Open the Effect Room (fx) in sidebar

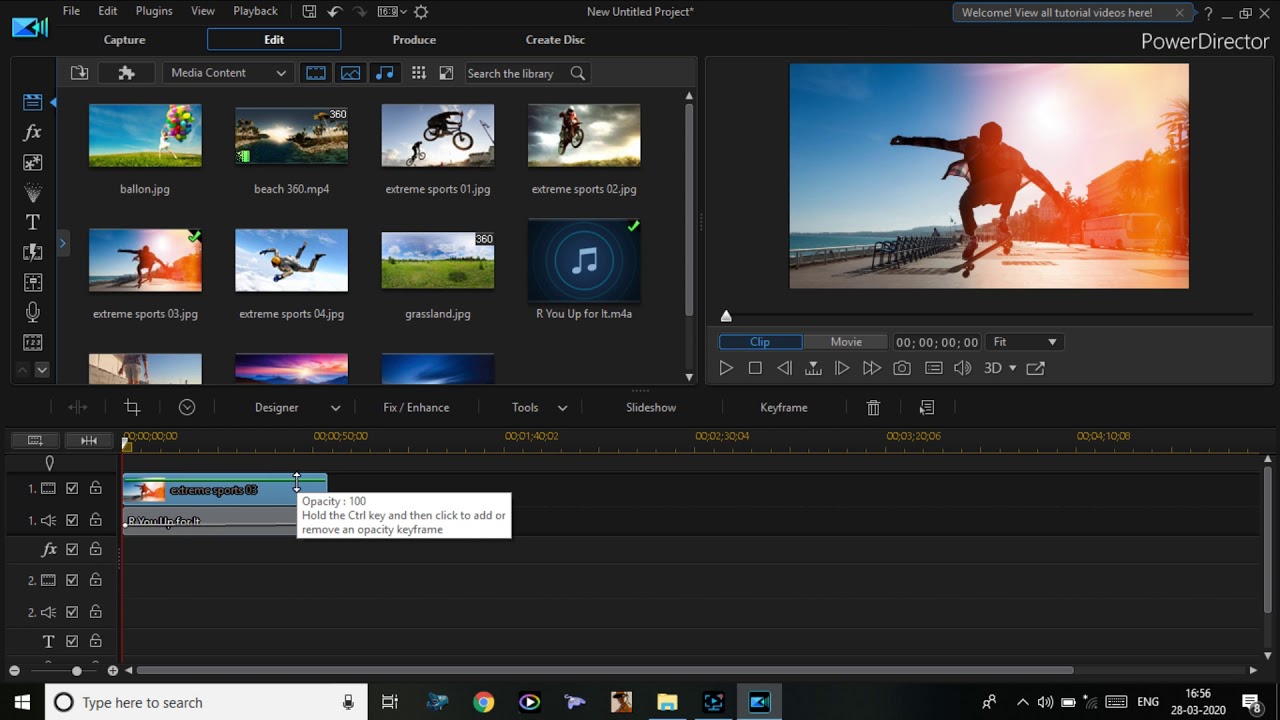[32, 132]
